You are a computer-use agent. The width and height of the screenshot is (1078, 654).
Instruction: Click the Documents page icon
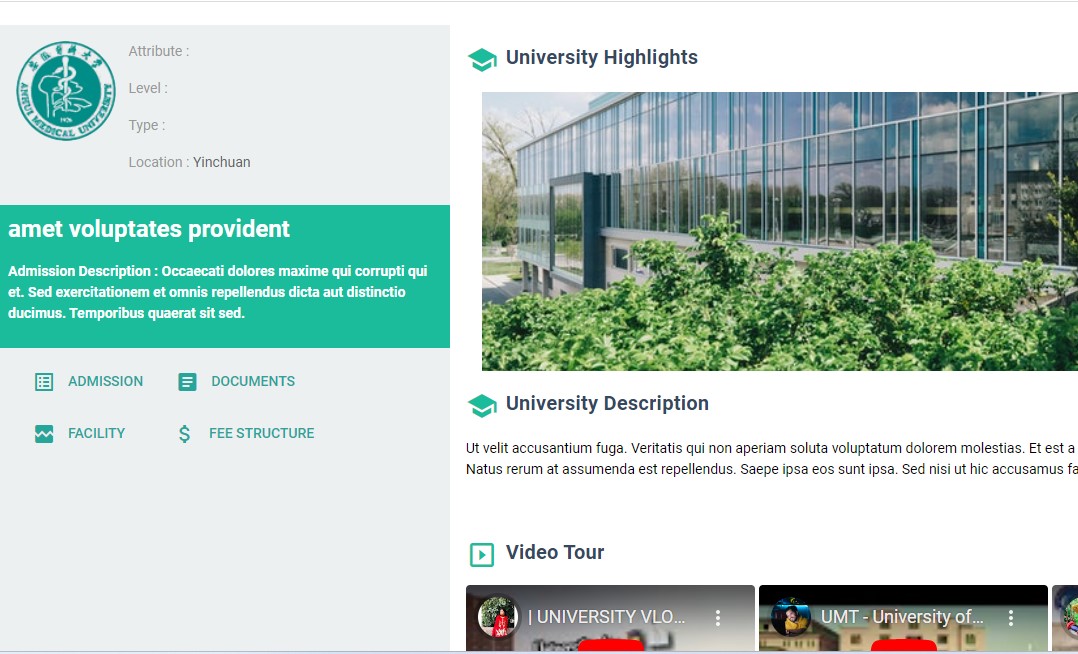tap(187, 382)
